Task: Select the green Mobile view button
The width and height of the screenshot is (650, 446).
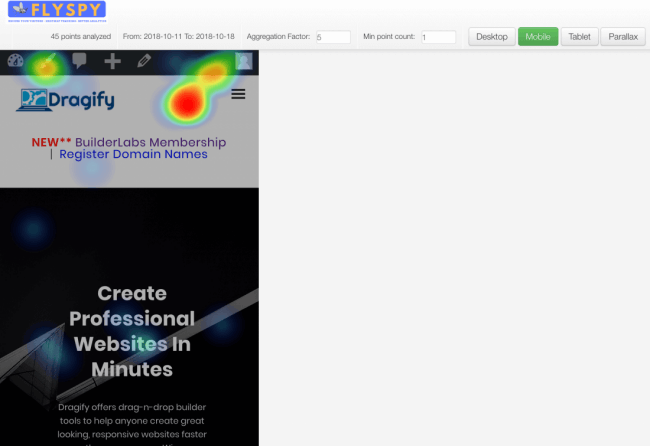Action: [538, 37]
